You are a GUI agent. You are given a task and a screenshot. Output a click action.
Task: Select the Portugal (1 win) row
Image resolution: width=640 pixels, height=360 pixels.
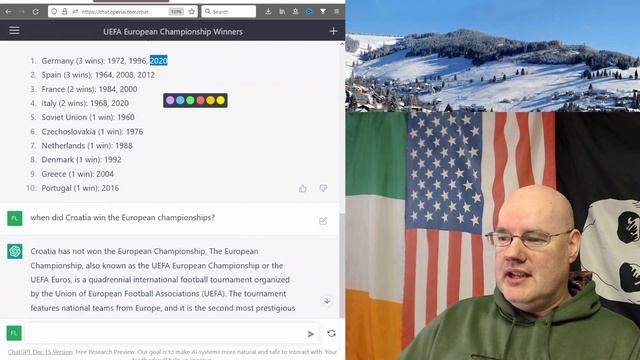(x=80, y=188)
